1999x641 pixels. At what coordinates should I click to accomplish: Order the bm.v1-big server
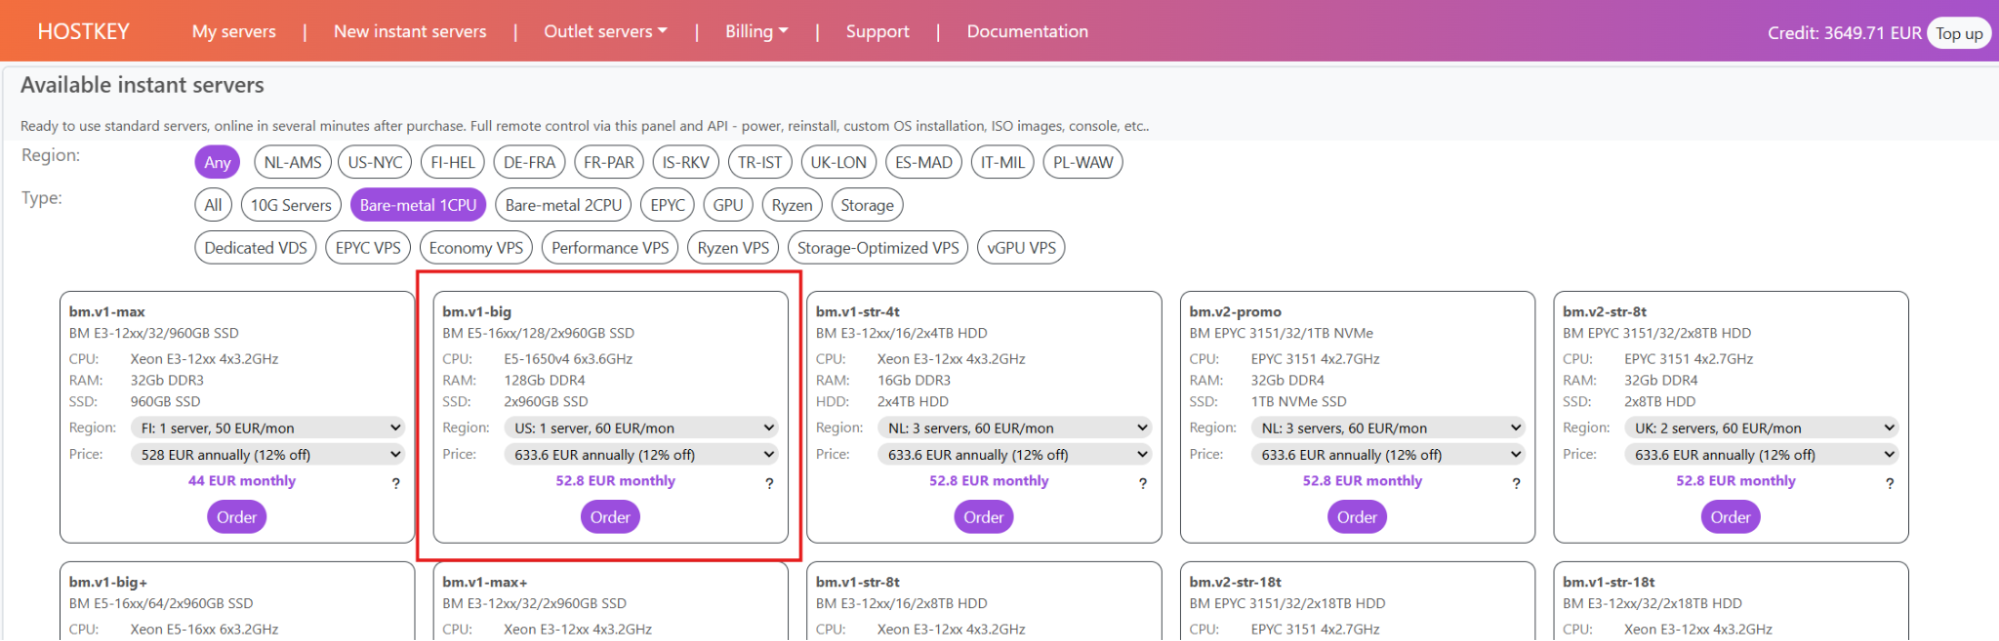click(x=610, y=517)
